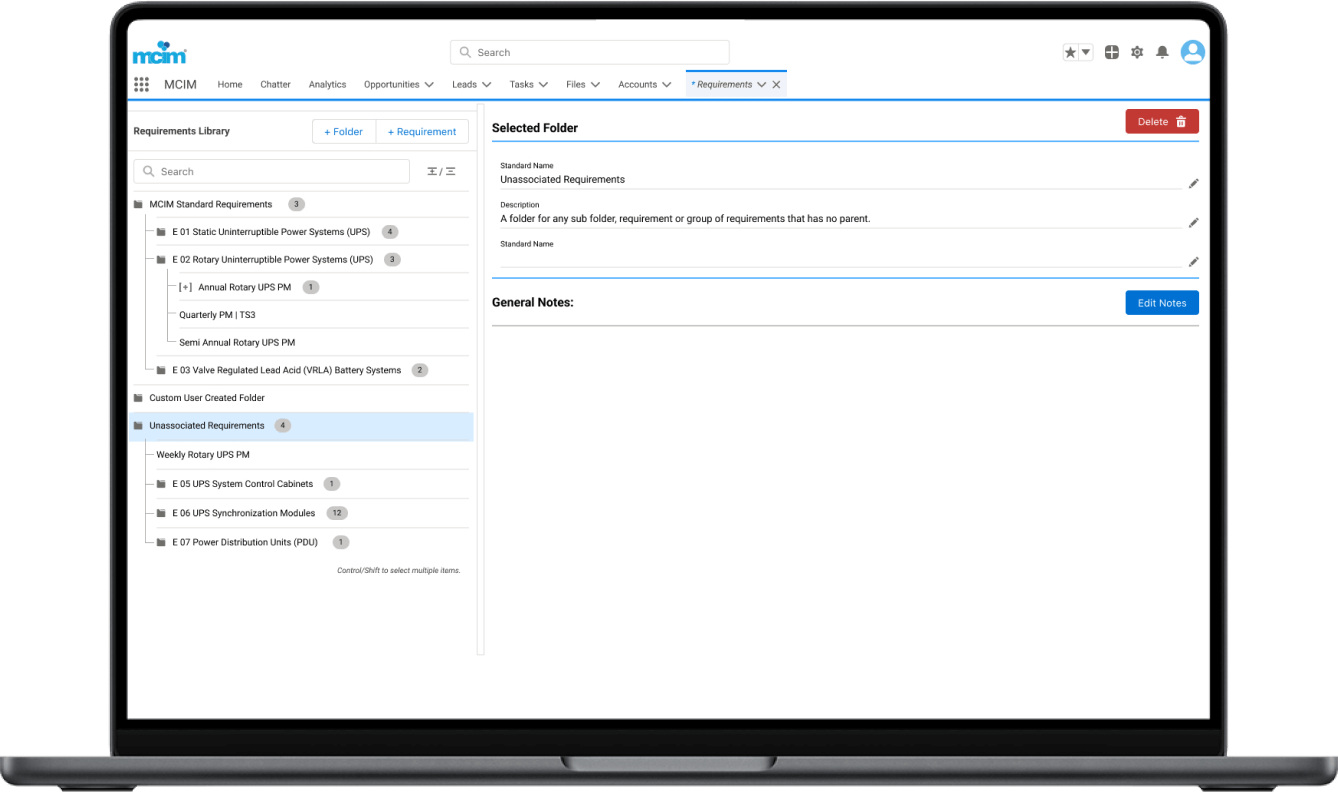Click the E 06 count badge showing 12
This screenshot has width=1338, height=792.
click(337, 513)
